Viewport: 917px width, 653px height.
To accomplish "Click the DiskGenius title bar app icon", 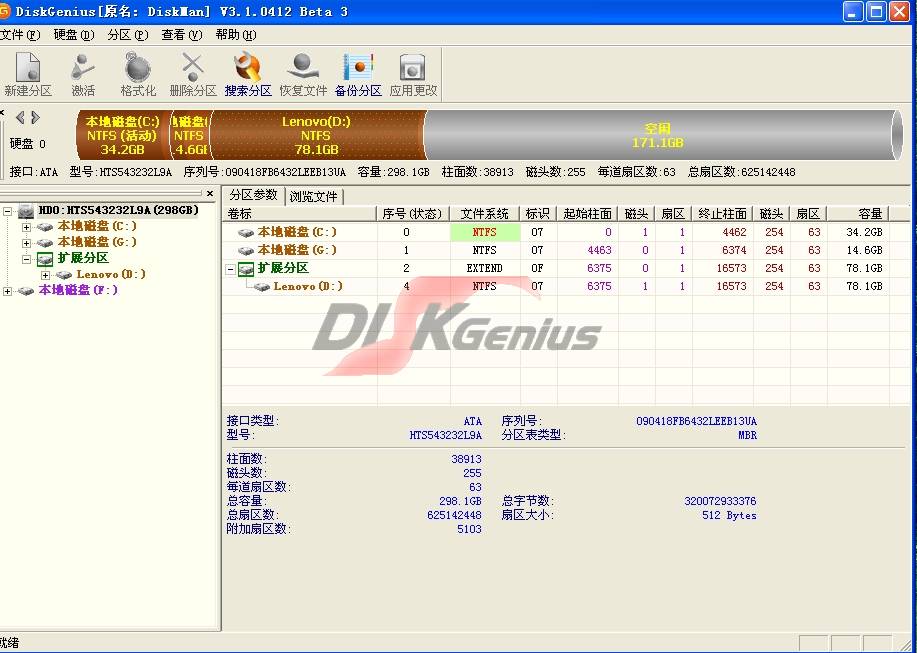I will pos(5,11).
